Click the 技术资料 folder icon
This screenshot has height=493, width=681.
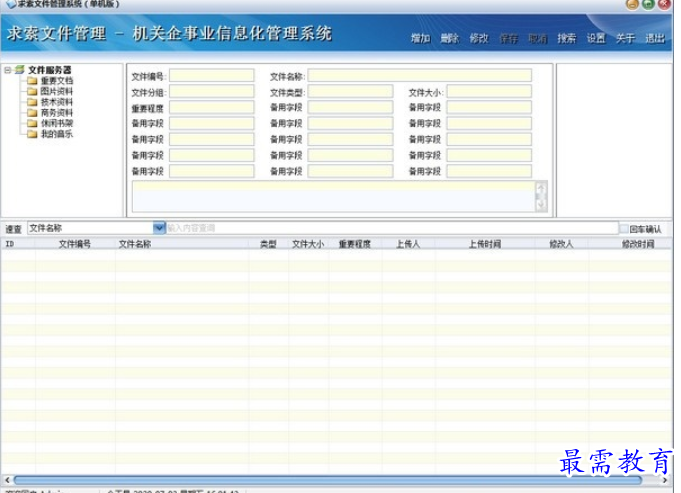[32, 102]
